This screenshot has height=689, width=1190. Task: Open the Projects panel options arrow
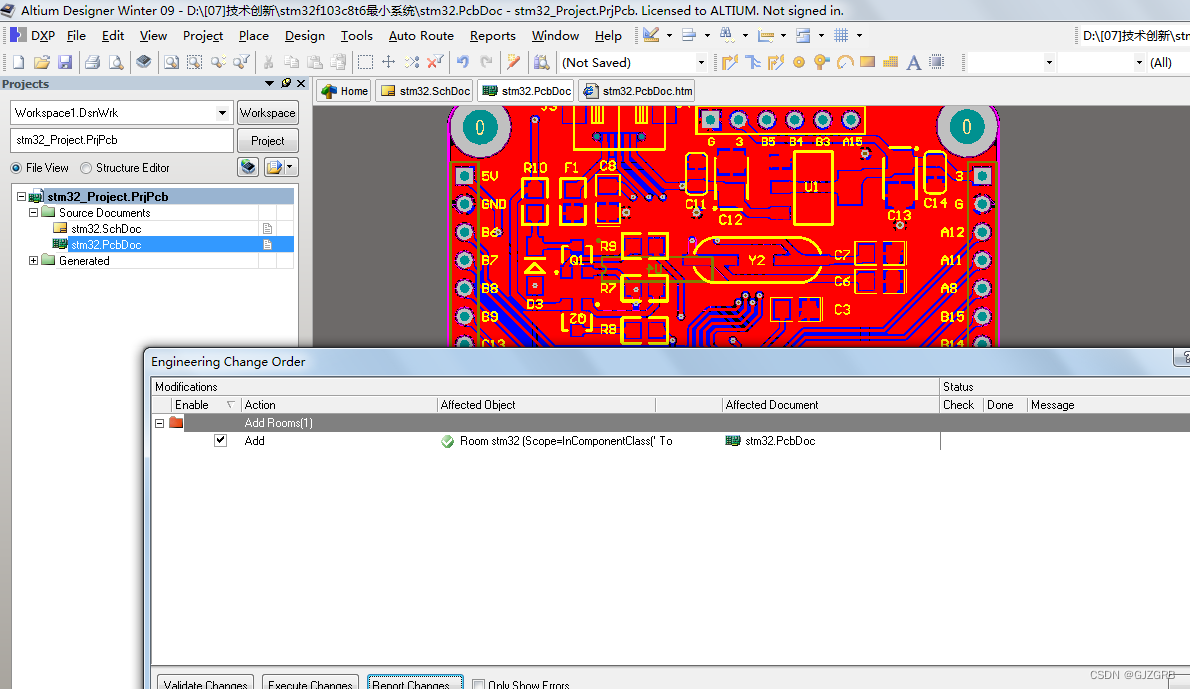[269, 83]
